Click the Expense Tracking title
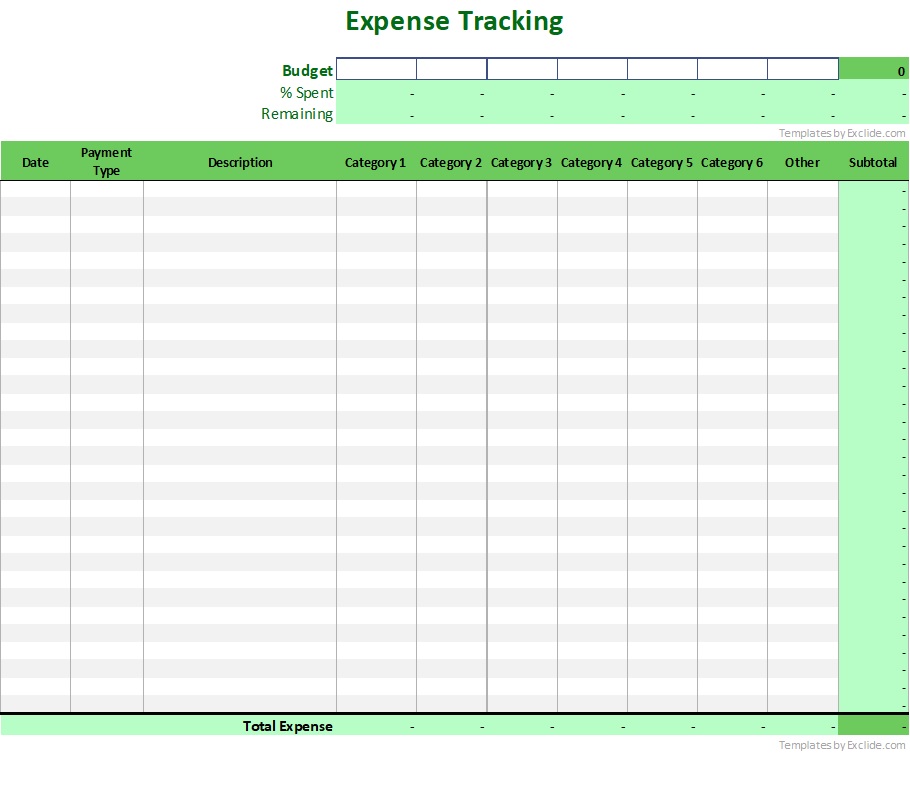The height and width of the screenshot is (792, 910). click(454, 21)
